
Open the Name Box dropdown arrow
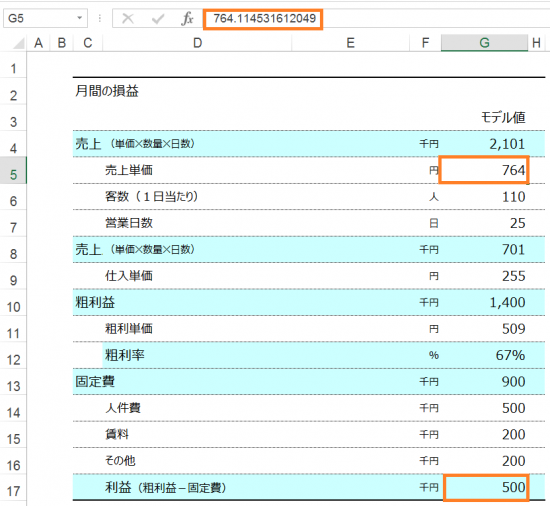point(80,18)
